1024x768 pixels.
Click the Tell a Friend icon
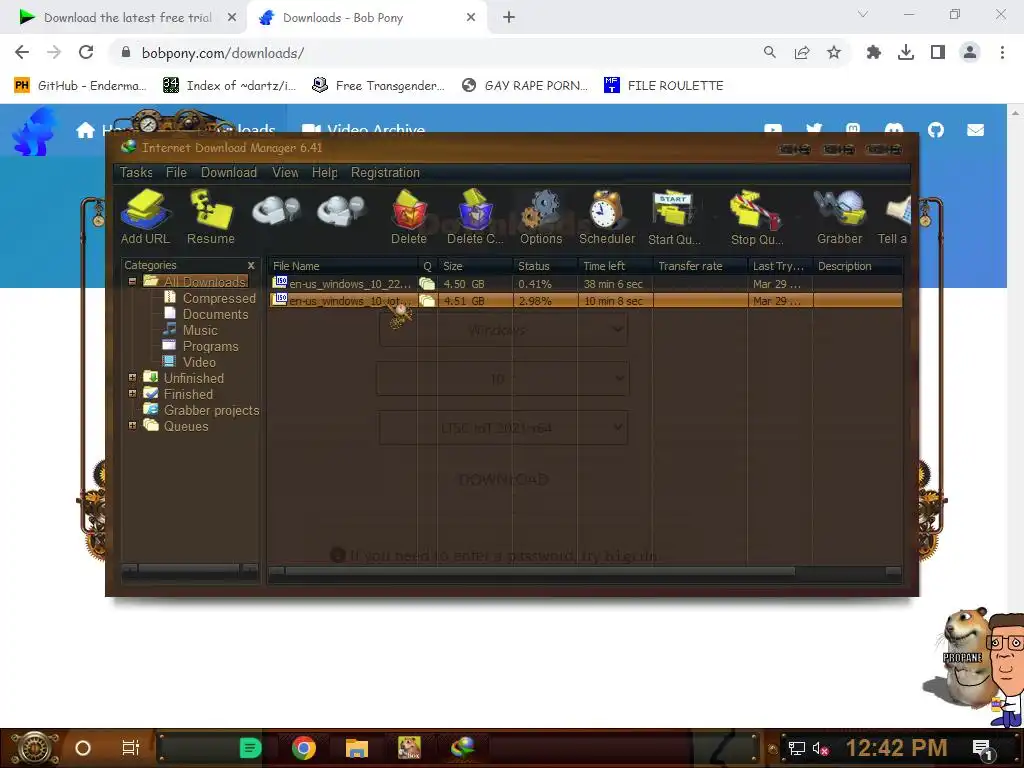click(893, 217)
